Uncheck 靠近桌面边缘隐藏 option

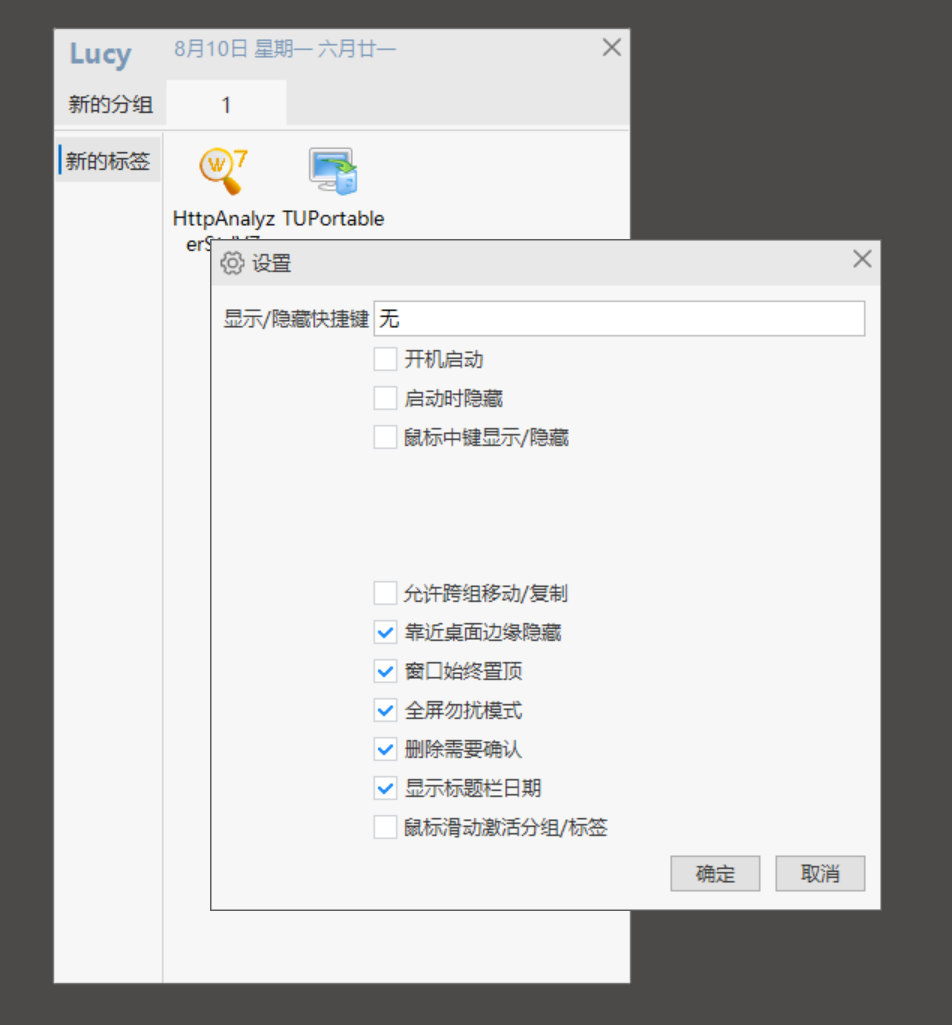click(385, 632)
